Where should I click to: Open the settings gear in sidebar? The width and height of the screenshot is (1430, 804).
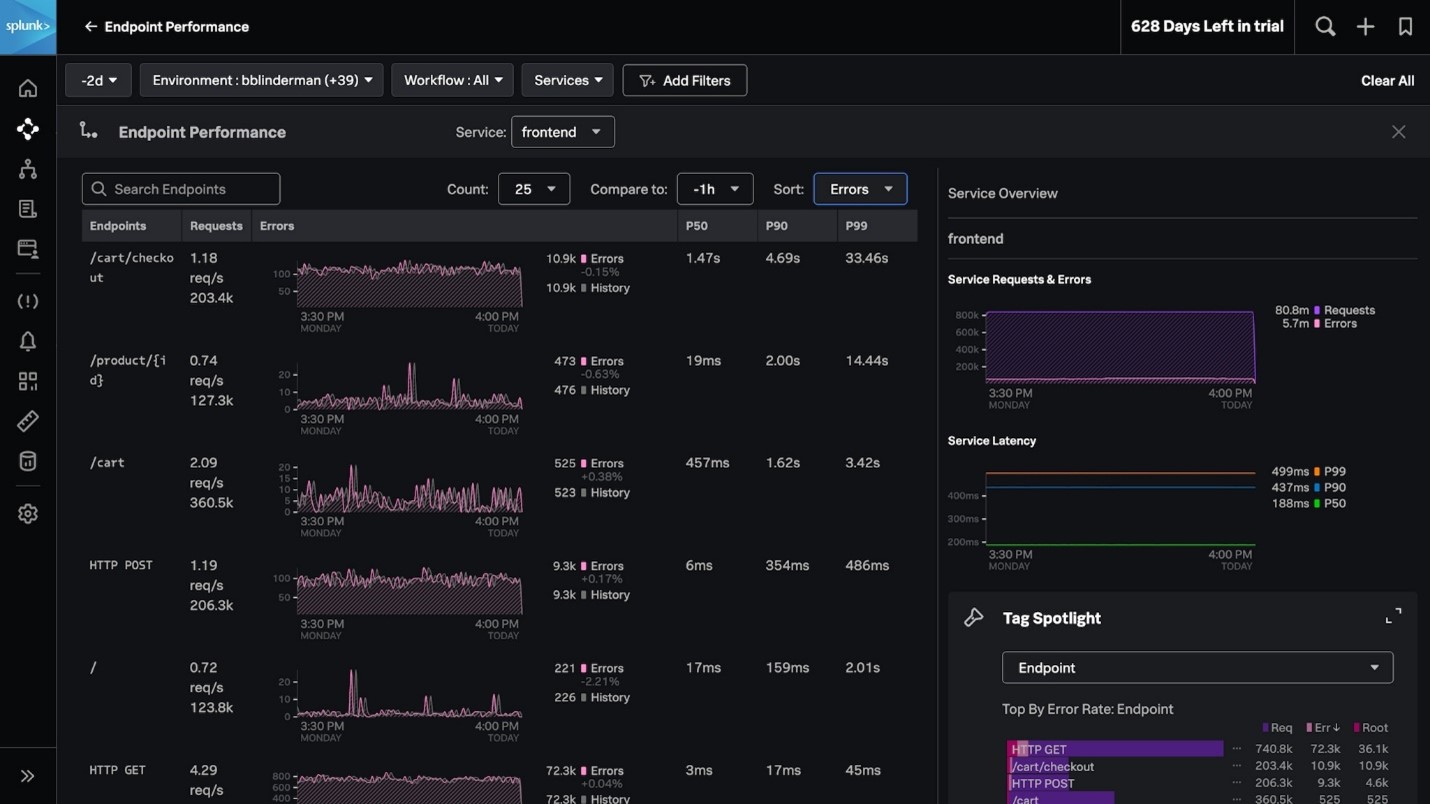[28, 514]
